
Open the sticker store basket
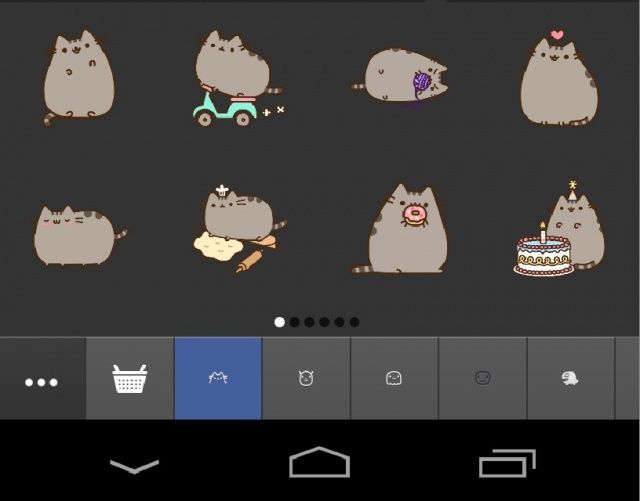coord(130,379)
